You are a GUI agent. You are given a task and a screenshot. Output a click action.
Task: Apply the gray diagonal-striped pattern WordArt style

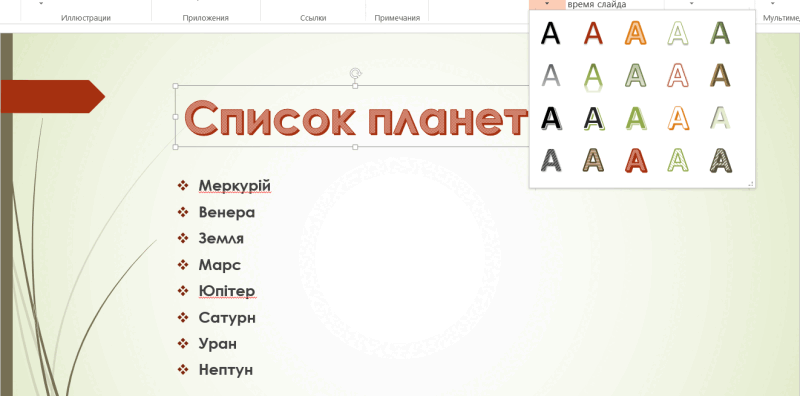(551, 160)
